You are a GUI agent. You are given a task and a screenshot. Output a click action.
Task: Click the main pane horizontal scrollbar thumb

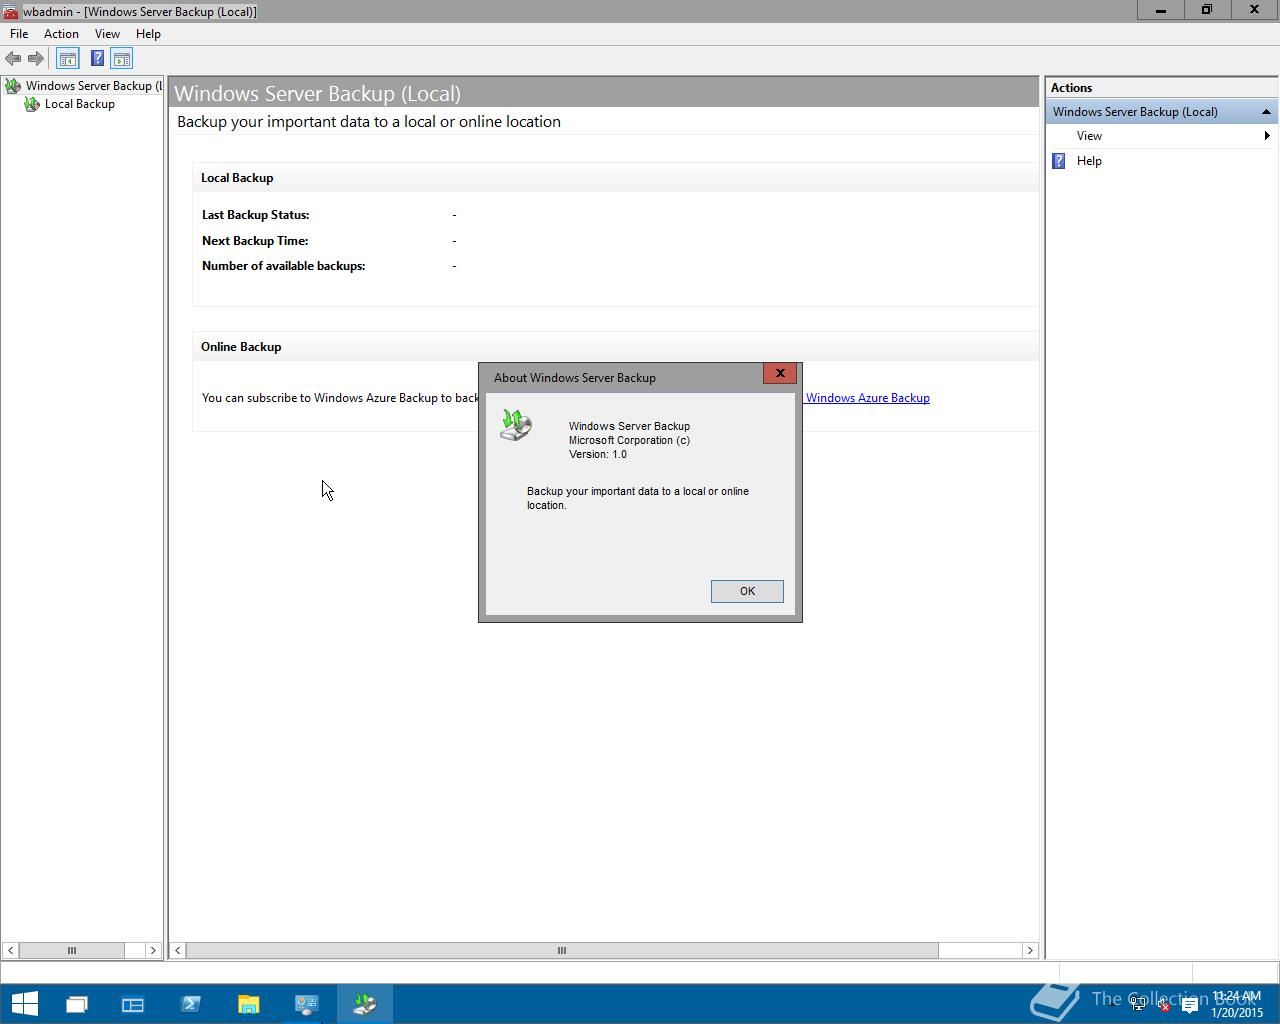[562, 950]
